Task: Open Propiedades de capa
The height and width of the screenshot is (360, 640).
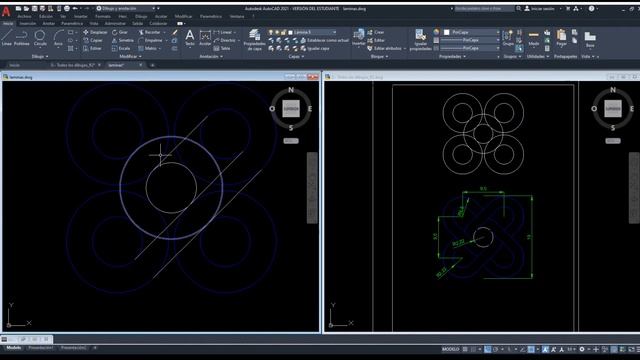Action: [254, 40]
